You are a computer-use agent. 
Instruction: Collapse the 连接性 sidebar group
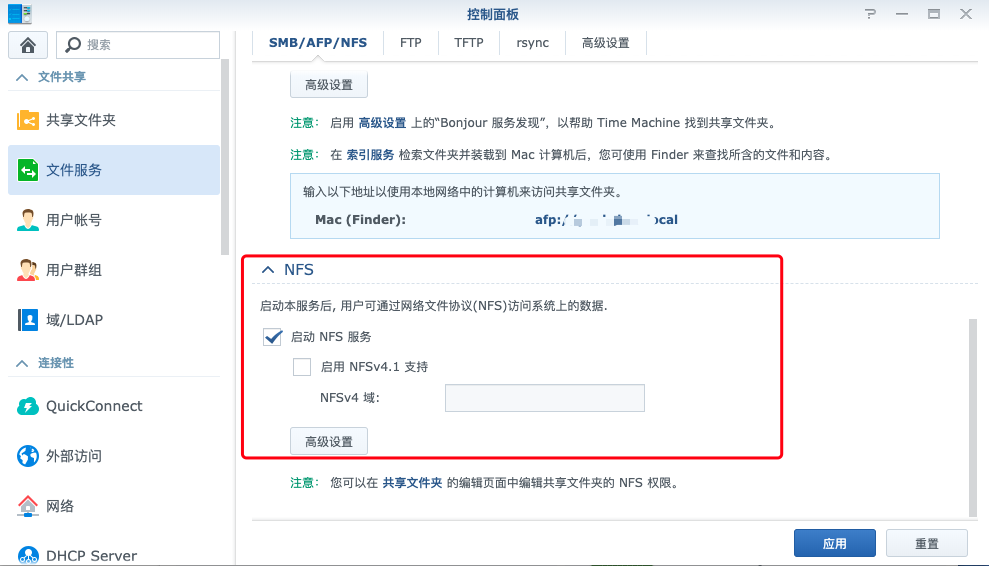pyautogui.click(x=22, y=363)
